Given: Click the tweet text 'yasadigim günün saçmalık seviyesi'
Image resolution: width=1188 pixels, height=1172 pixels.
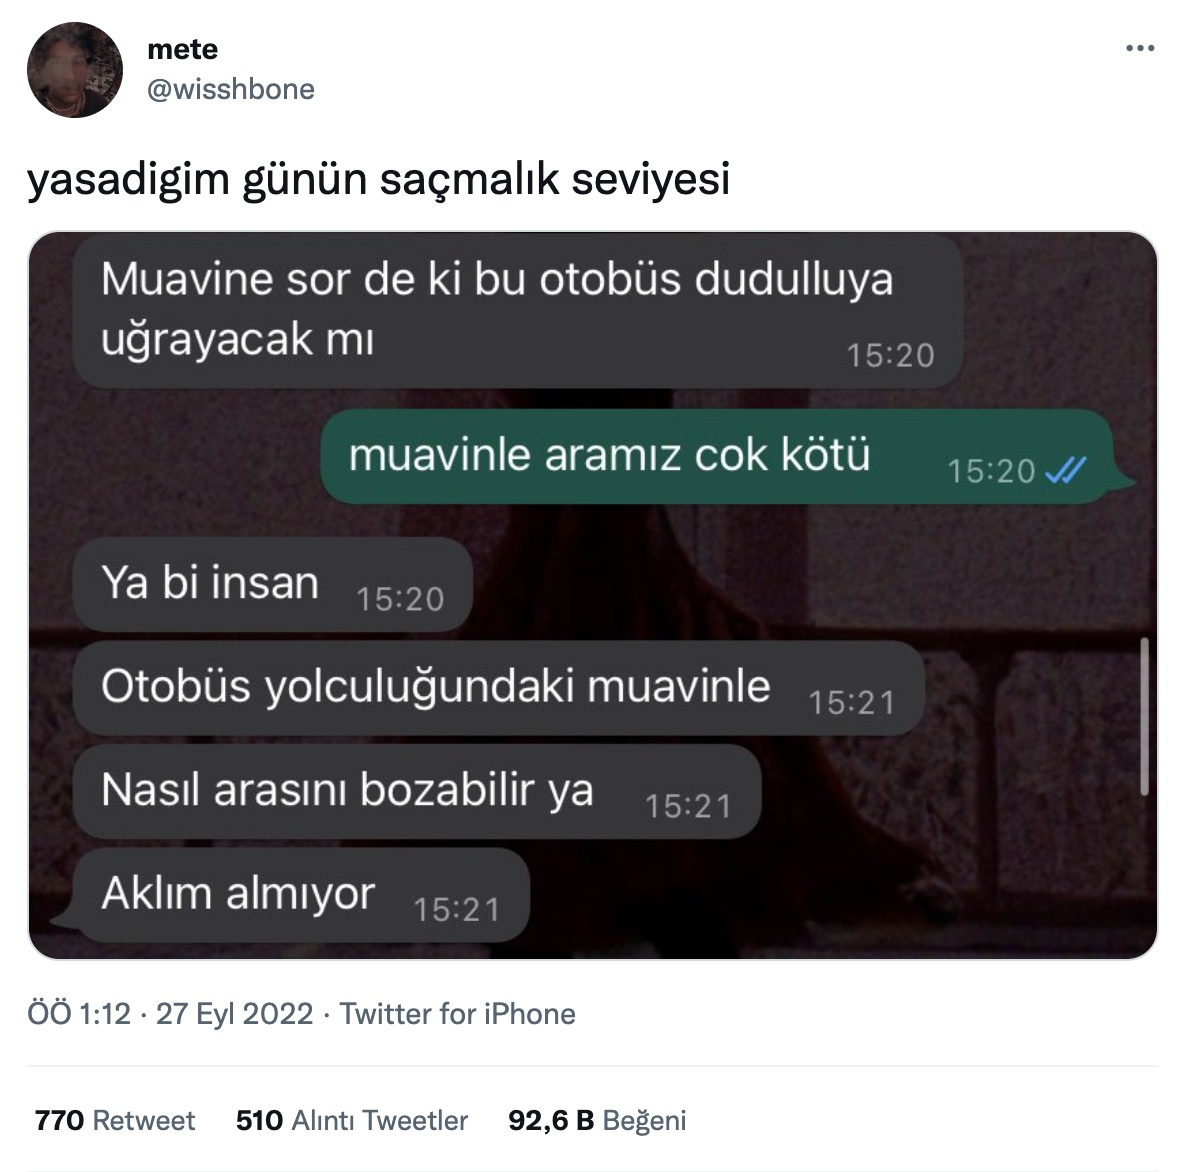Looking at the screenshot, I should point(379,179).
